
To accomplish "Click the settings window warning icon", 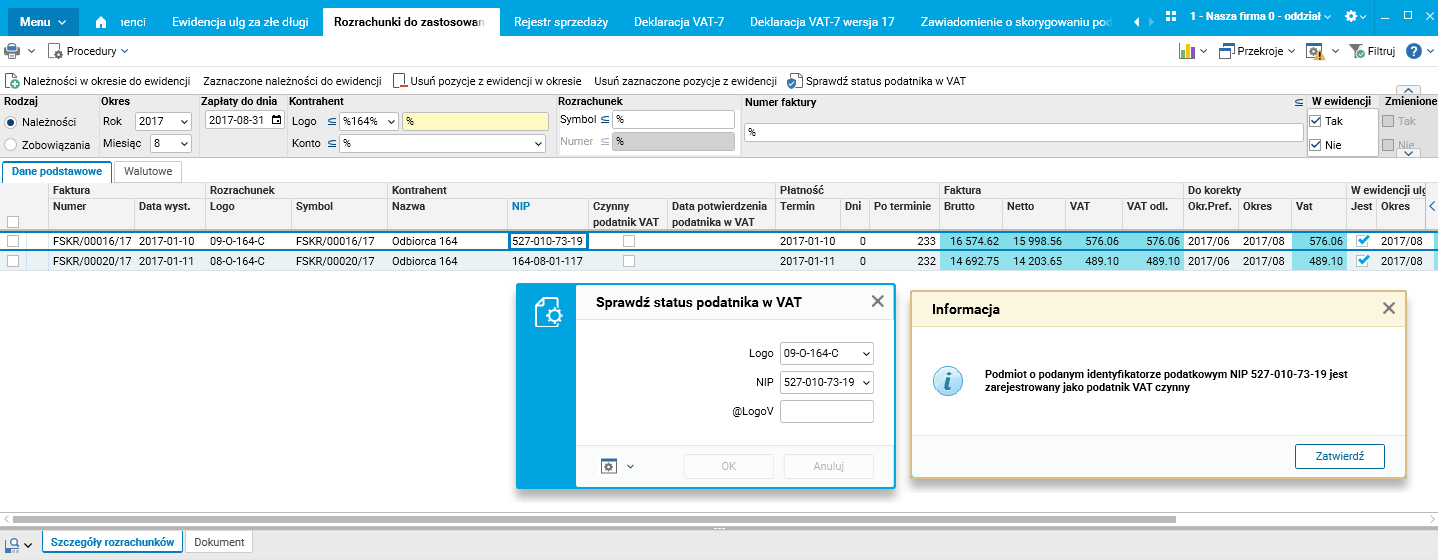I will (x=1315, y=51).
